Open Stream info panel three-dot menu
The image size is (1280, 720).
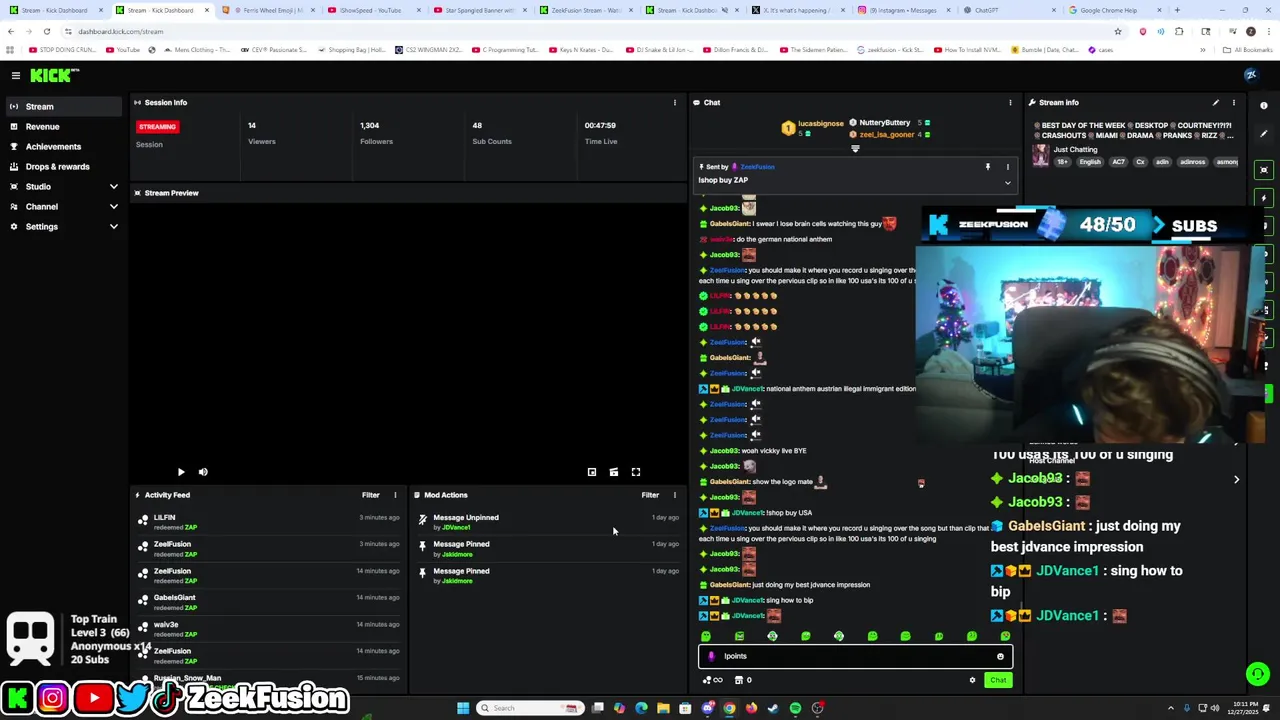pyautogui.click(x=1234, y=102)
